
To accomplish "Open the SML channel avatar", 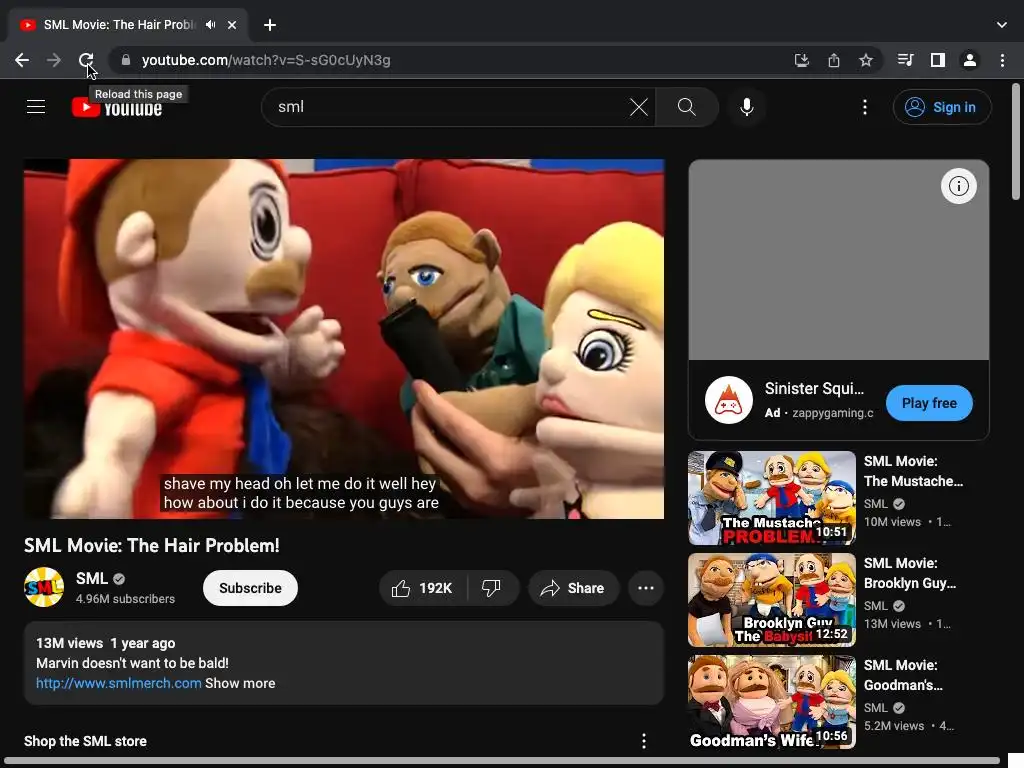I will [x=44, y=587].
